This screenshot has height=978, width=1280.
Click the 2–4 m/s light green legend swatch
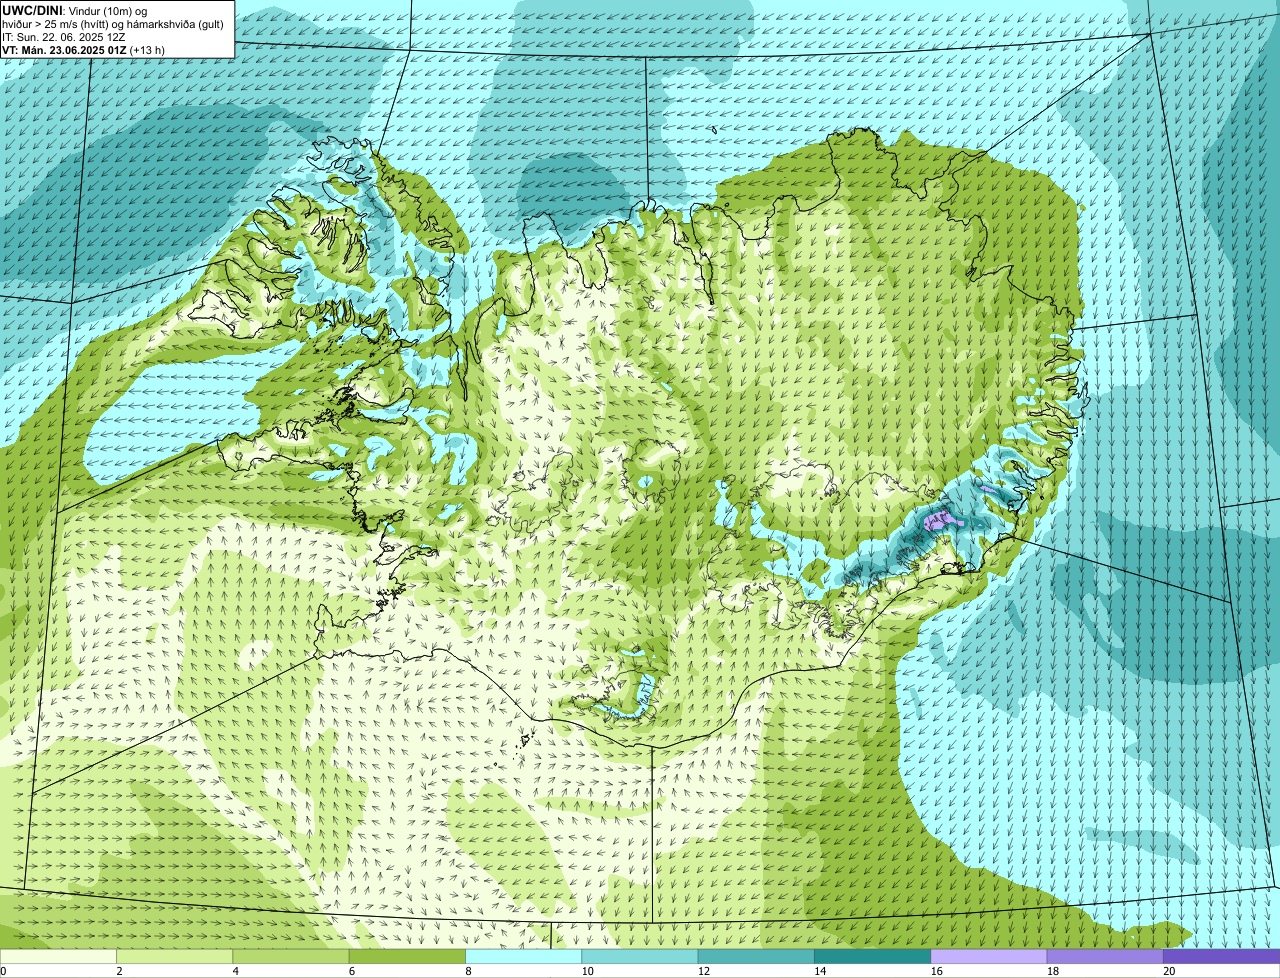pos(174,957)
